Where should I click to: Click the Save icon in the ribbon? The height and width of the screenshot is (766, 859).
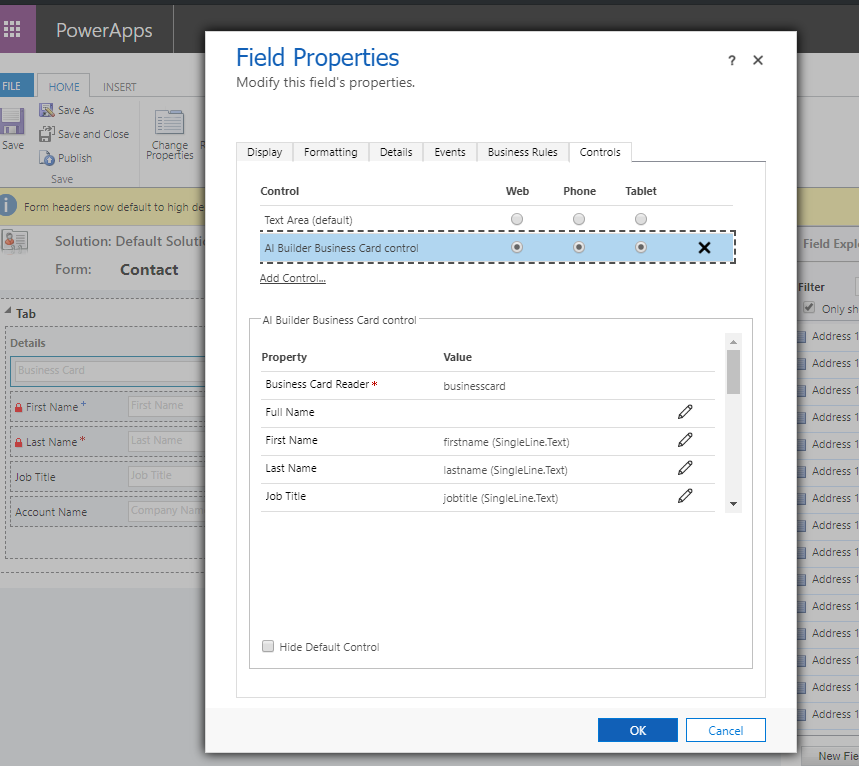tap(12, 125)
